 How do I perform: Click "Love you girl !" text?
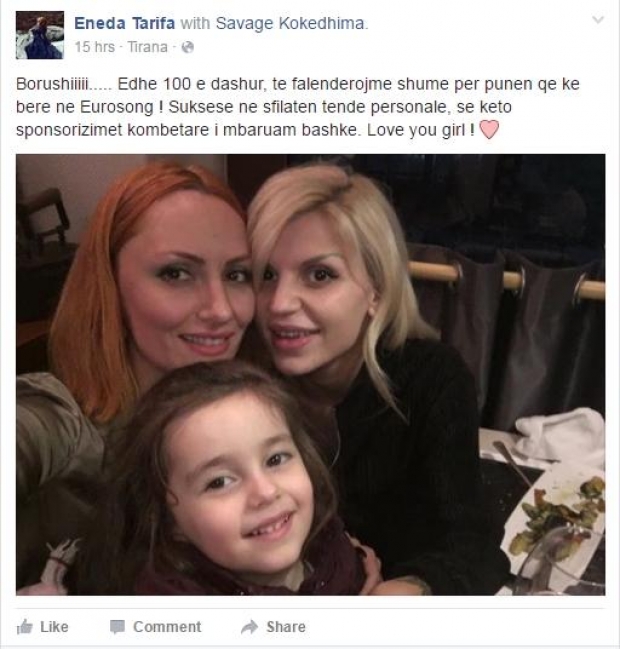pos(421,130)
